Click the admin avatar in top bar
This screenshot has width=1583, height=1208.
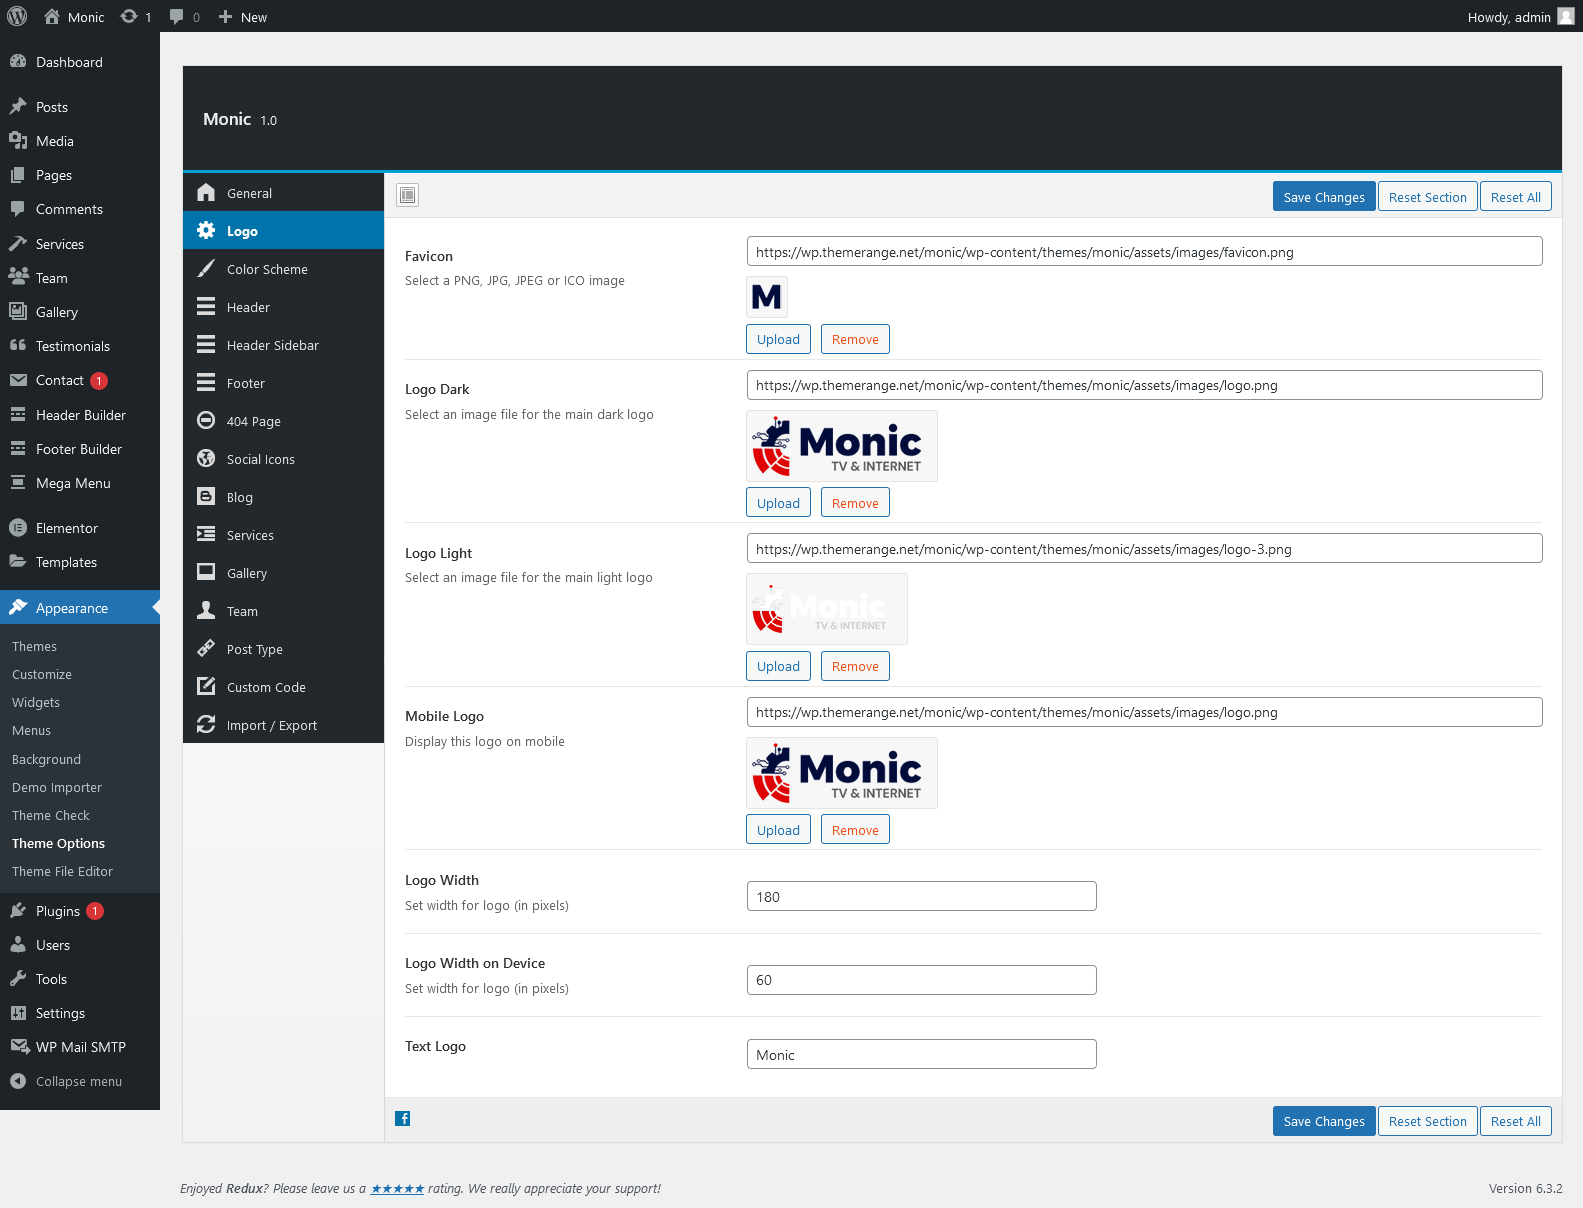1566,16
